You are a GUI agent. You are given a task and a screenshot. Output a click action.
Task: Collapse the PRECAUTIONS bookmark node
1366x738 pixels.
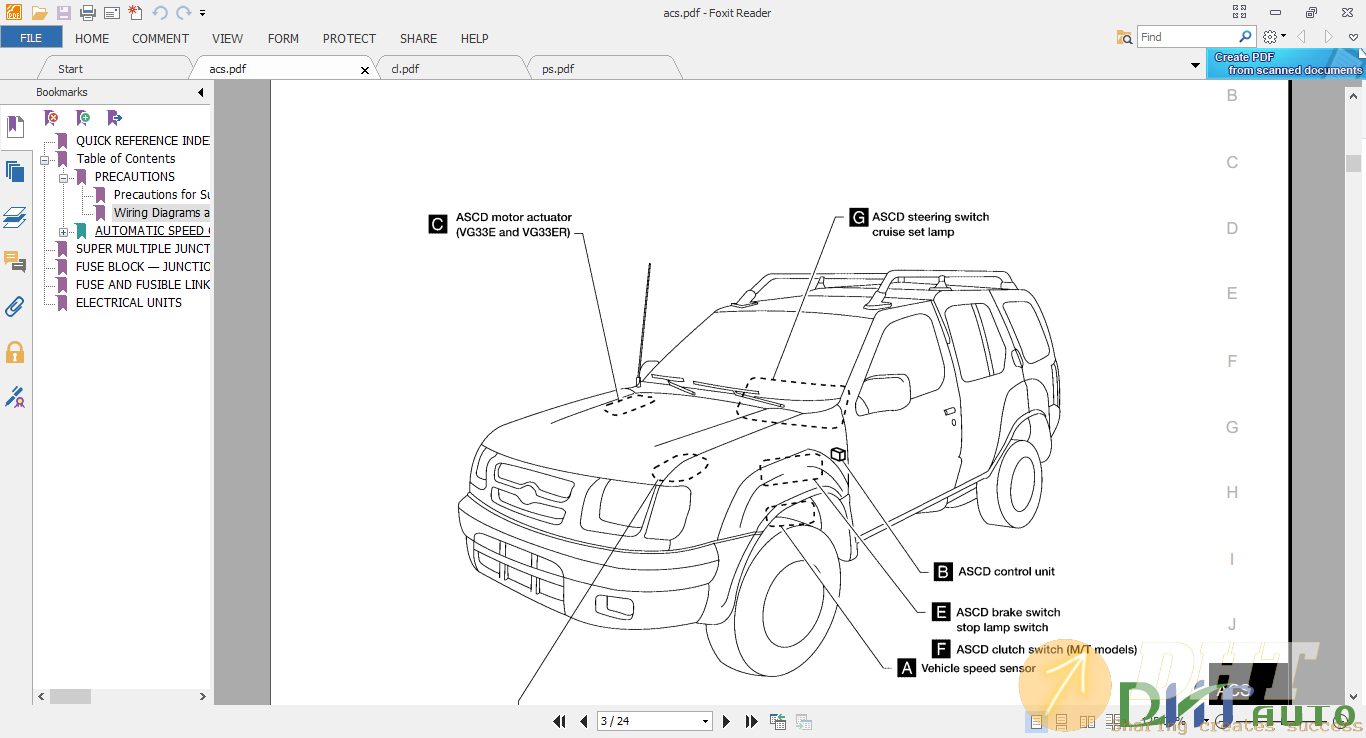coord(63,177)
